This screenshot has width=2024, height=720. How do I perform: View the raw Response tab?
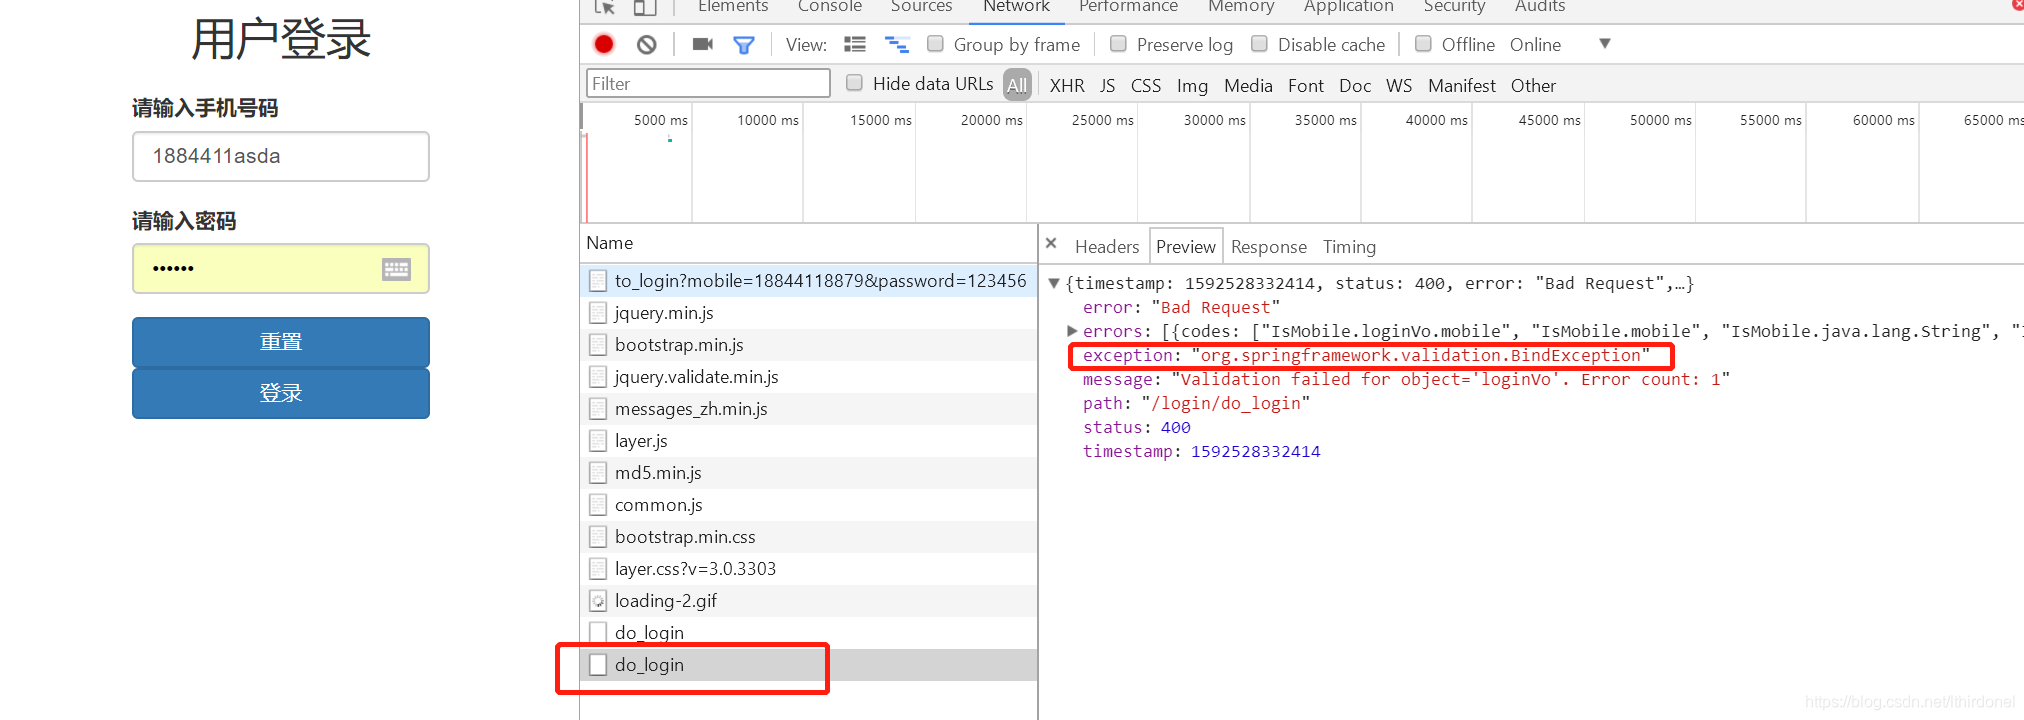[x=1268, y=247]
